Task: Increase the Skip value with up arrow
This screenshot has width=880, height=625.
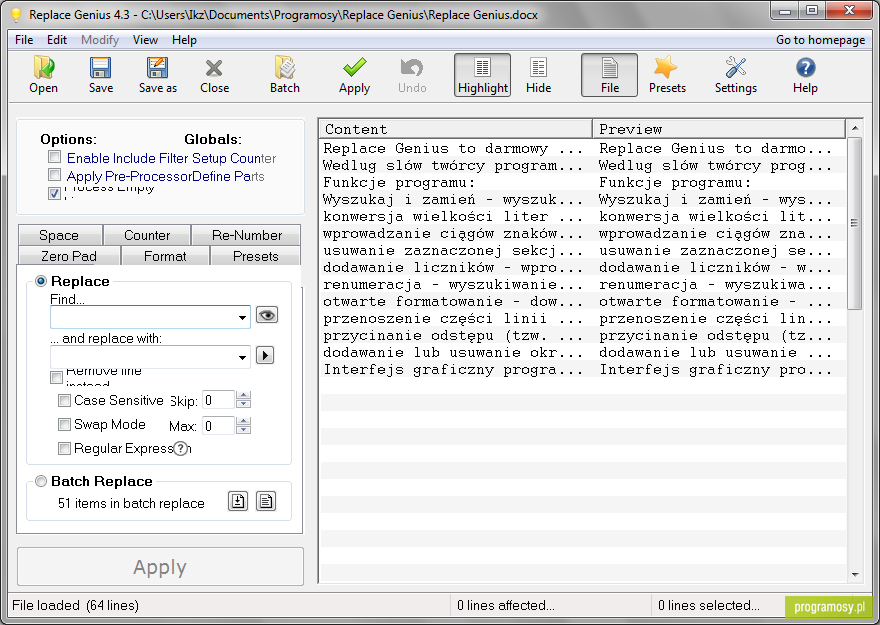Action: tap(243, 395)
